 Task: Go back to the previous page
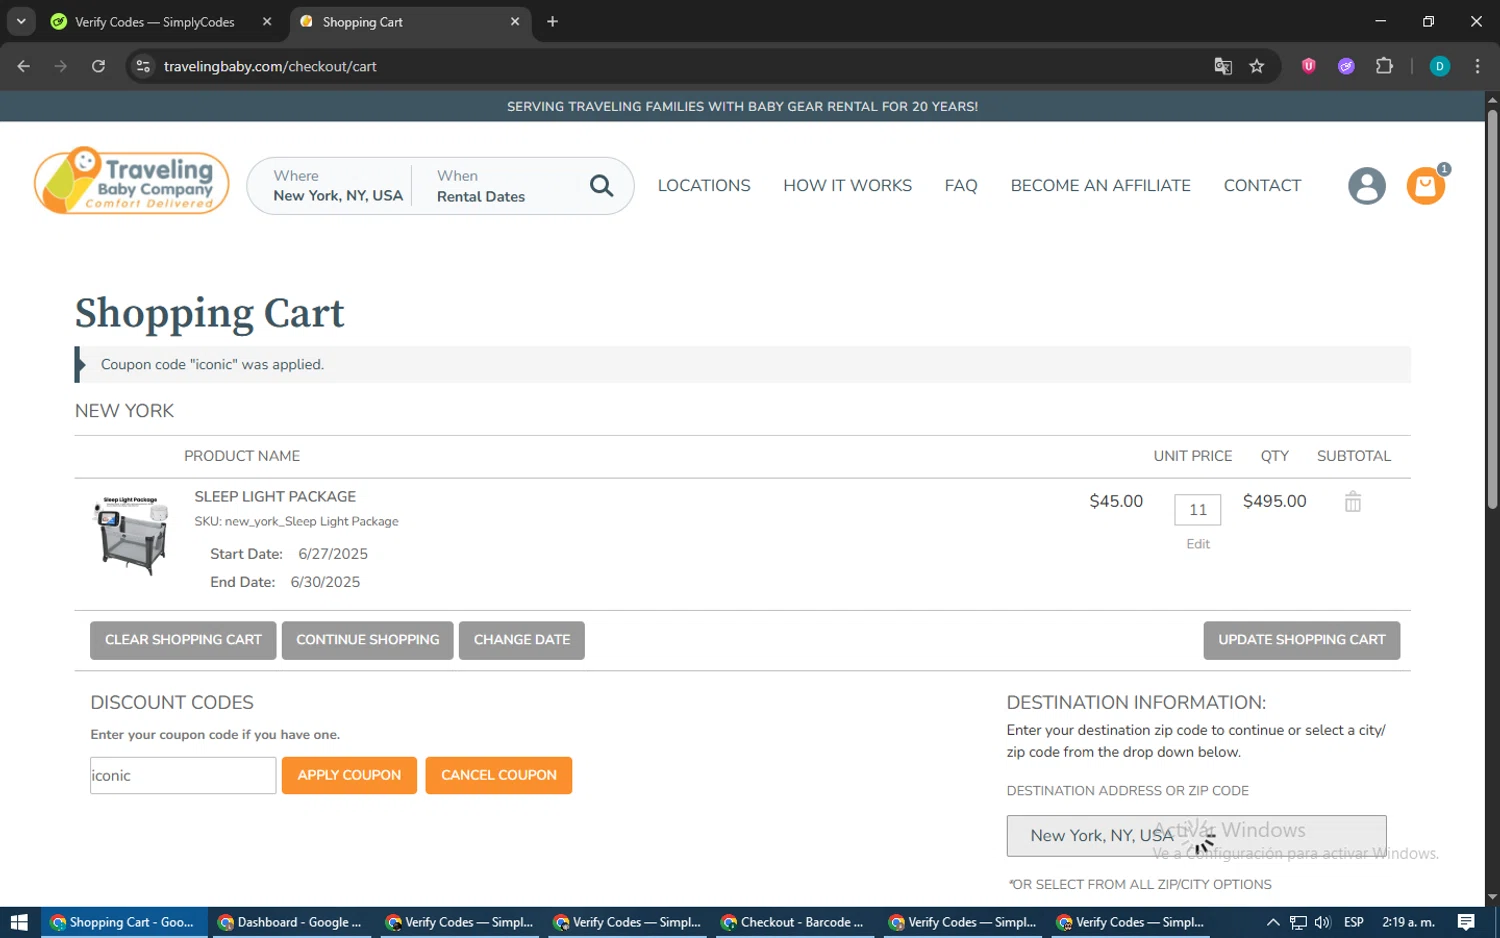(x=24, y=66)
